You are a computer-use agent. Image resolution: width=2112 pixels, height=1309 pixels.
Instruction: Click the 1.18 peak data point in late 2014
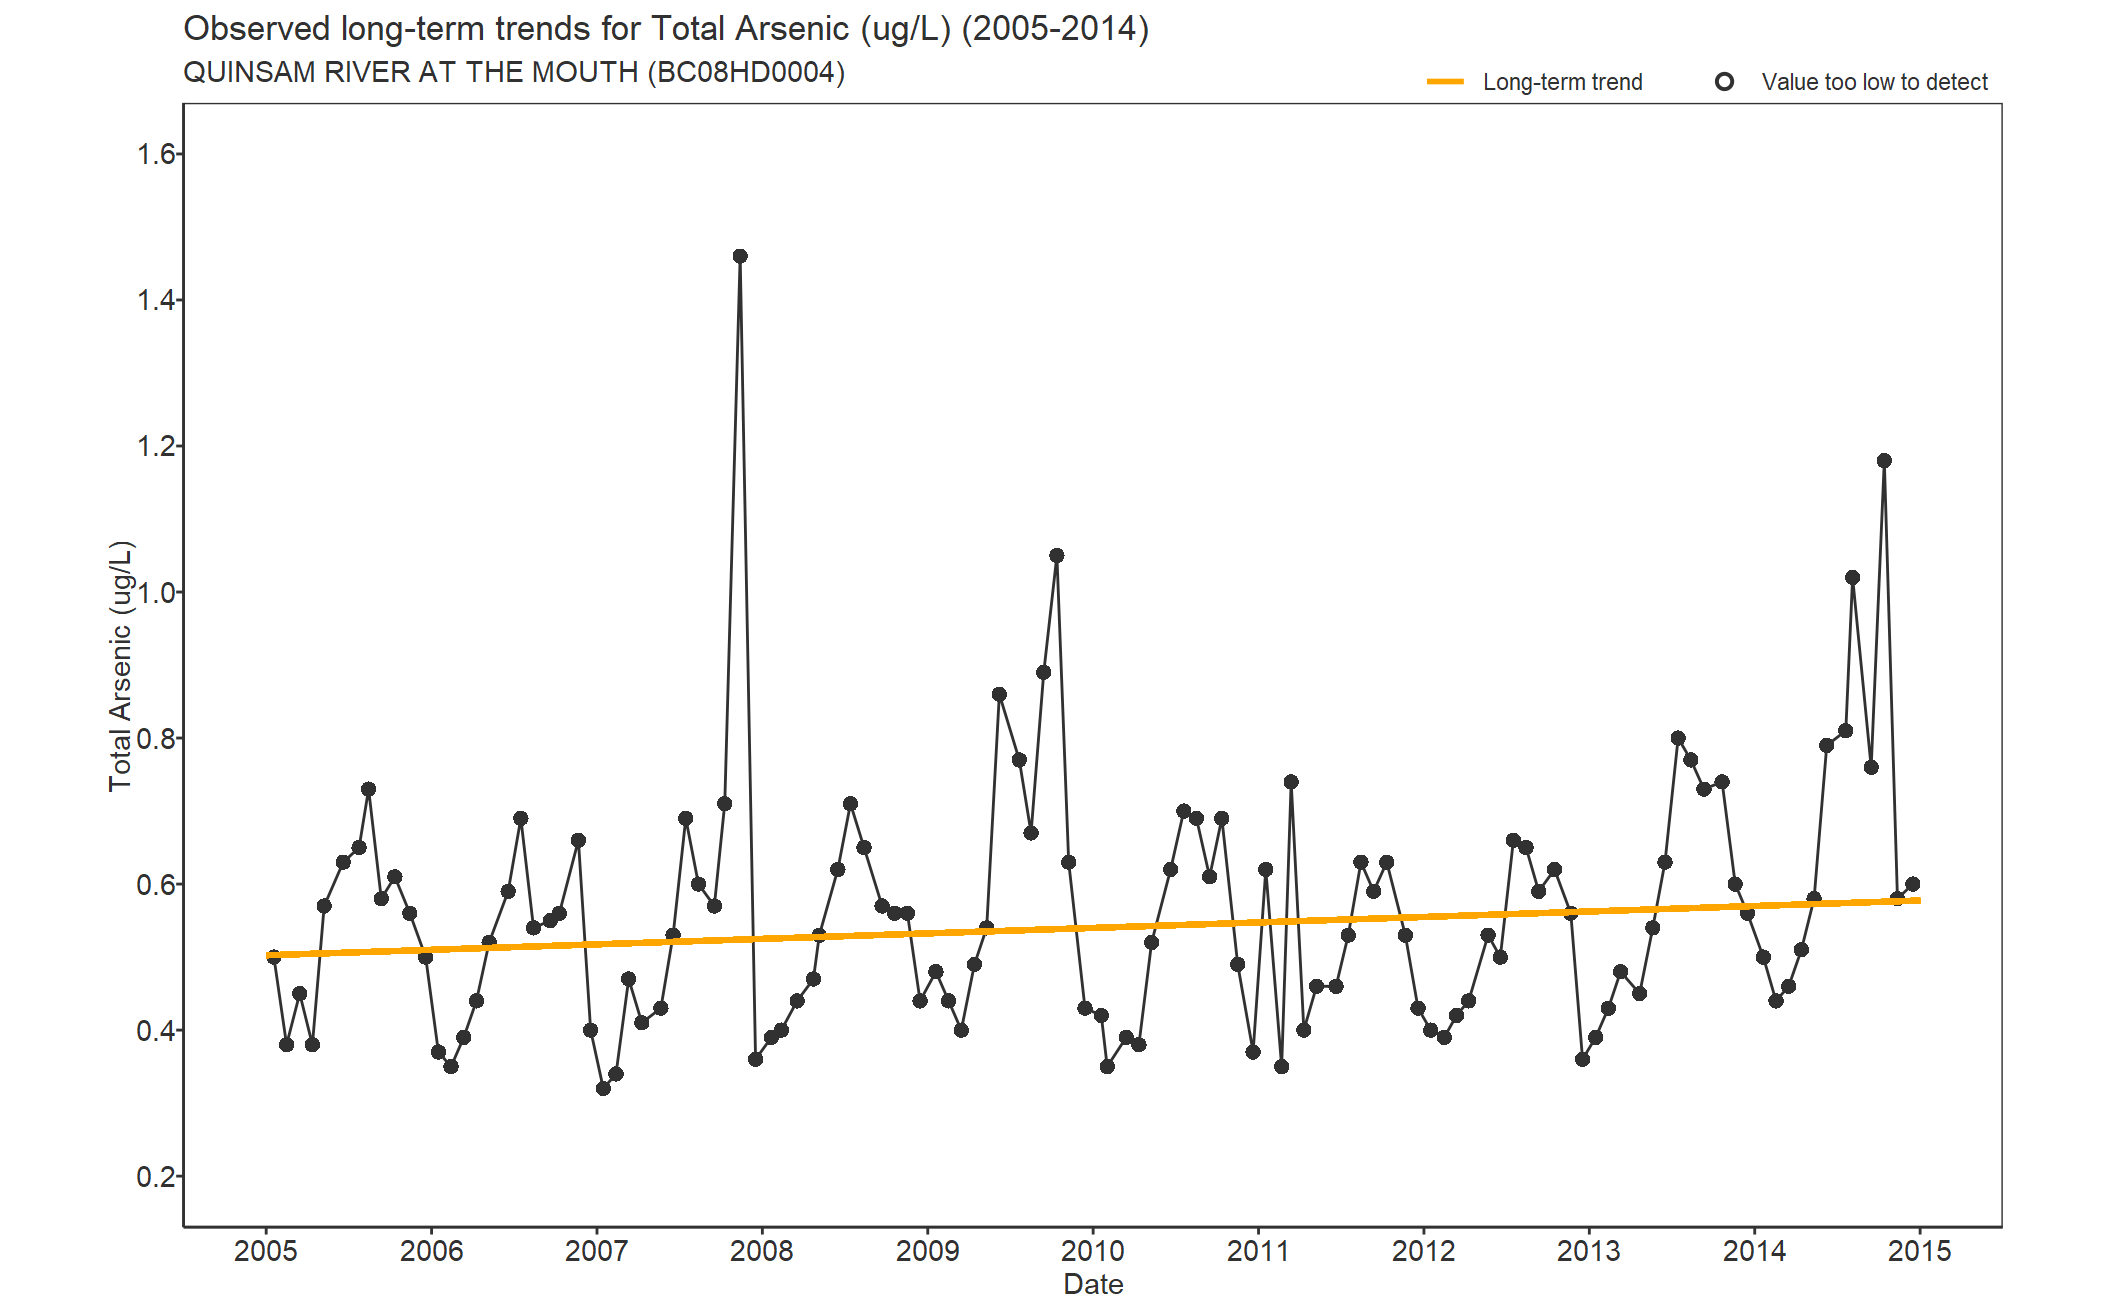1884,461
